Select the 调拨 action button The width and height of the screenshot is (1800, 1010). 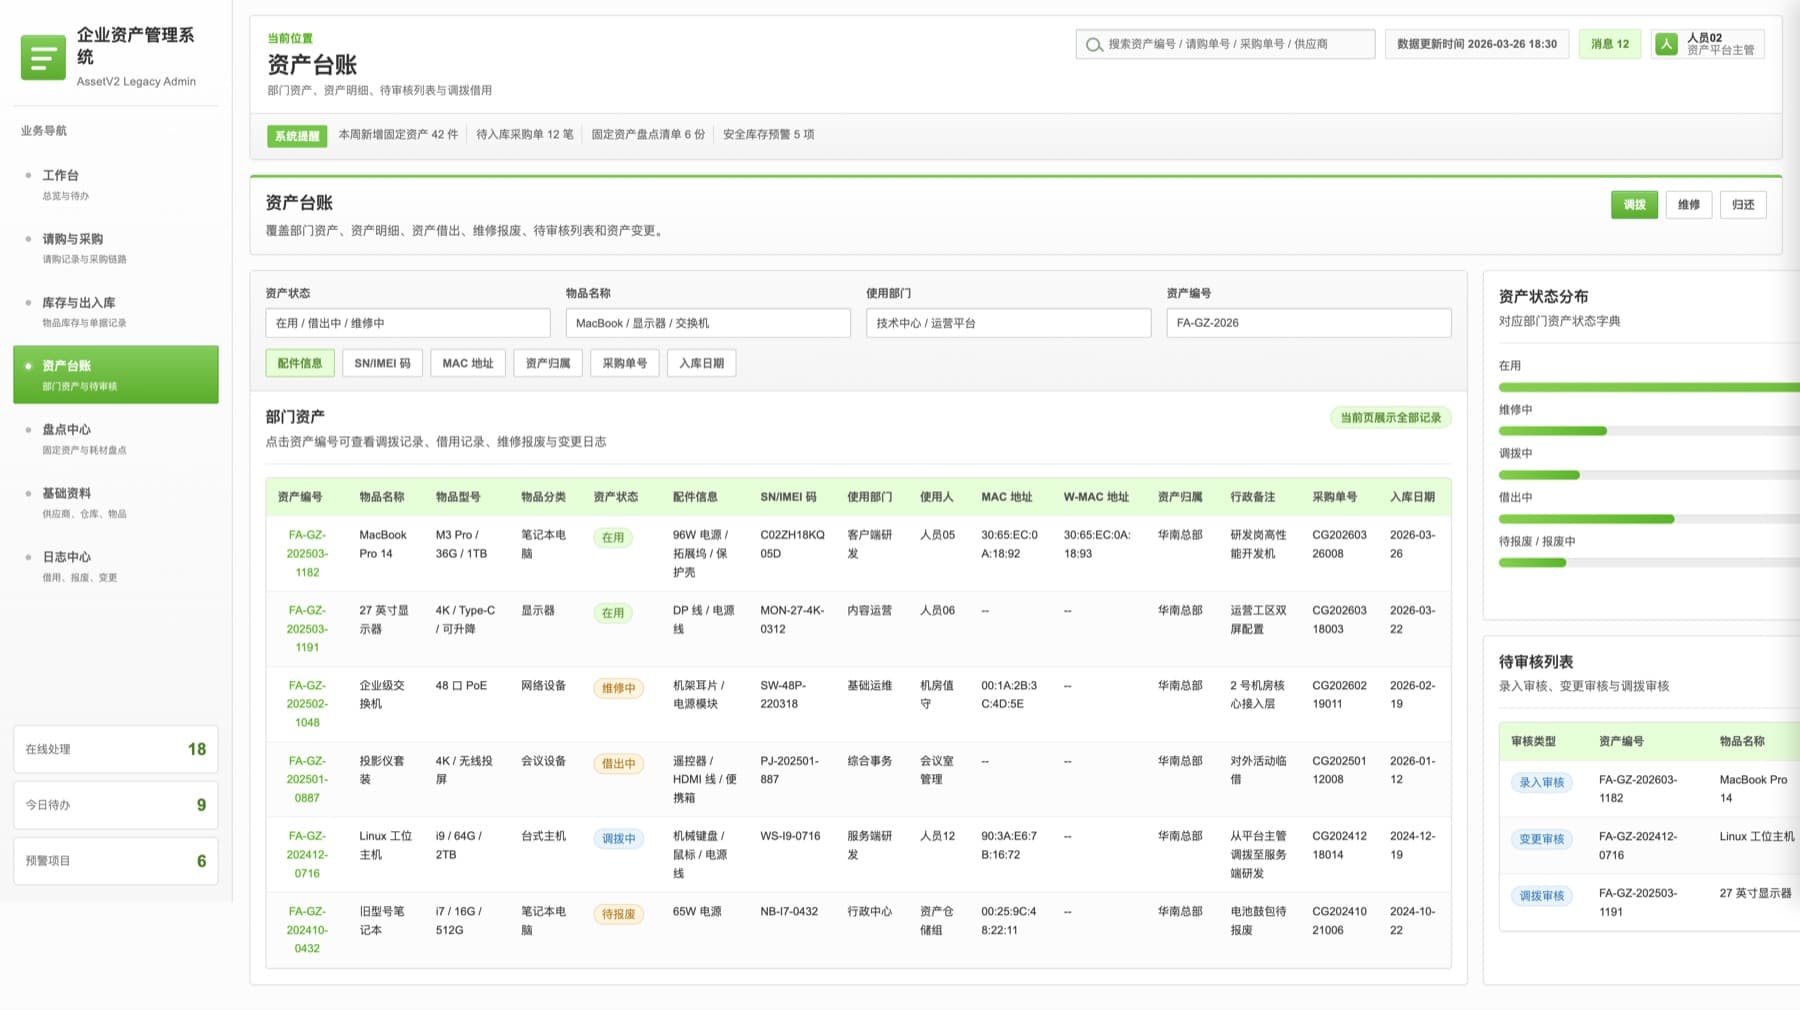pos(1634,205)
